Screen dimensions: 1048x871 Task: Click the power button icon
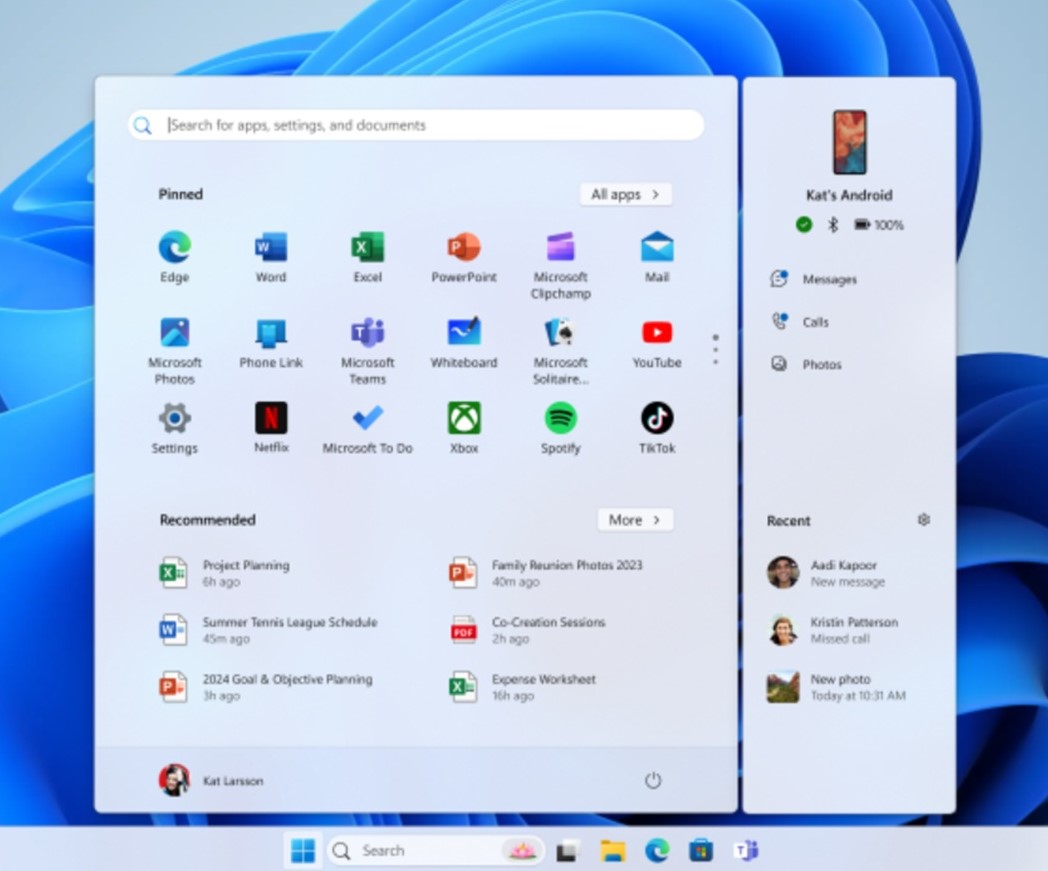(x=653, y=781)
